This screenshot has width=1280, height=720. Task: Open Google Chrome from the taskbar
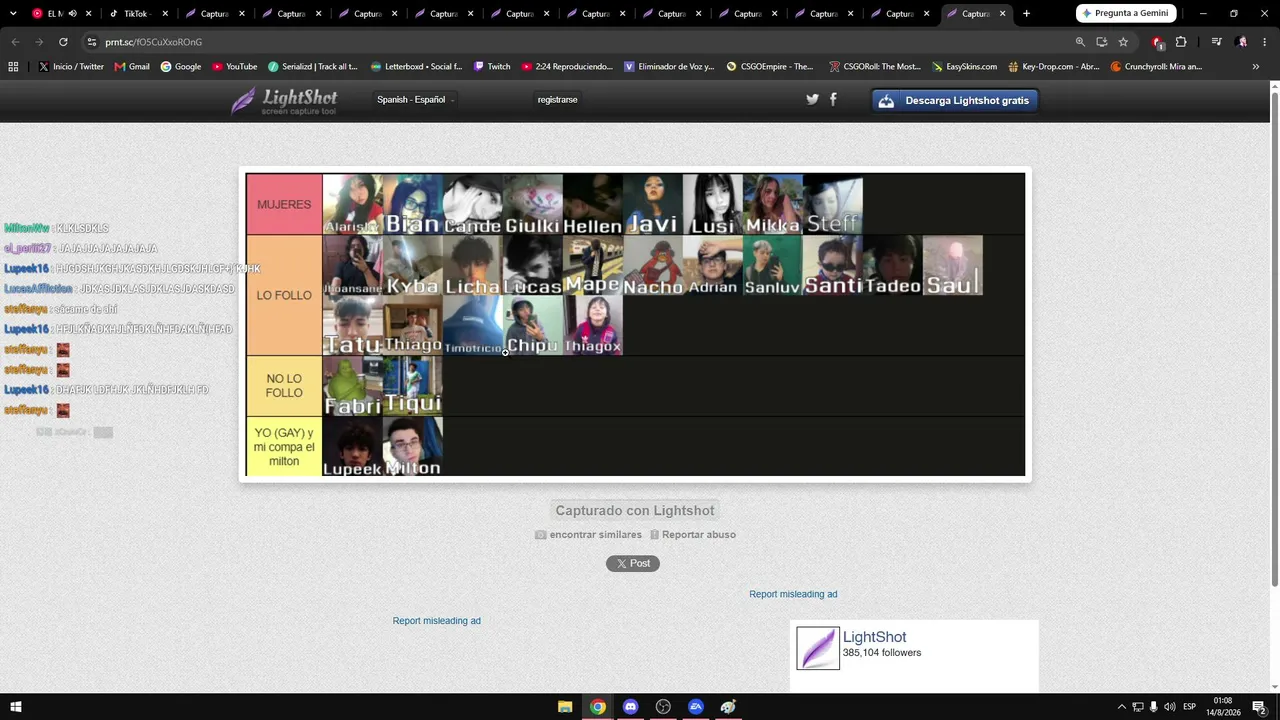coord(597,707)
